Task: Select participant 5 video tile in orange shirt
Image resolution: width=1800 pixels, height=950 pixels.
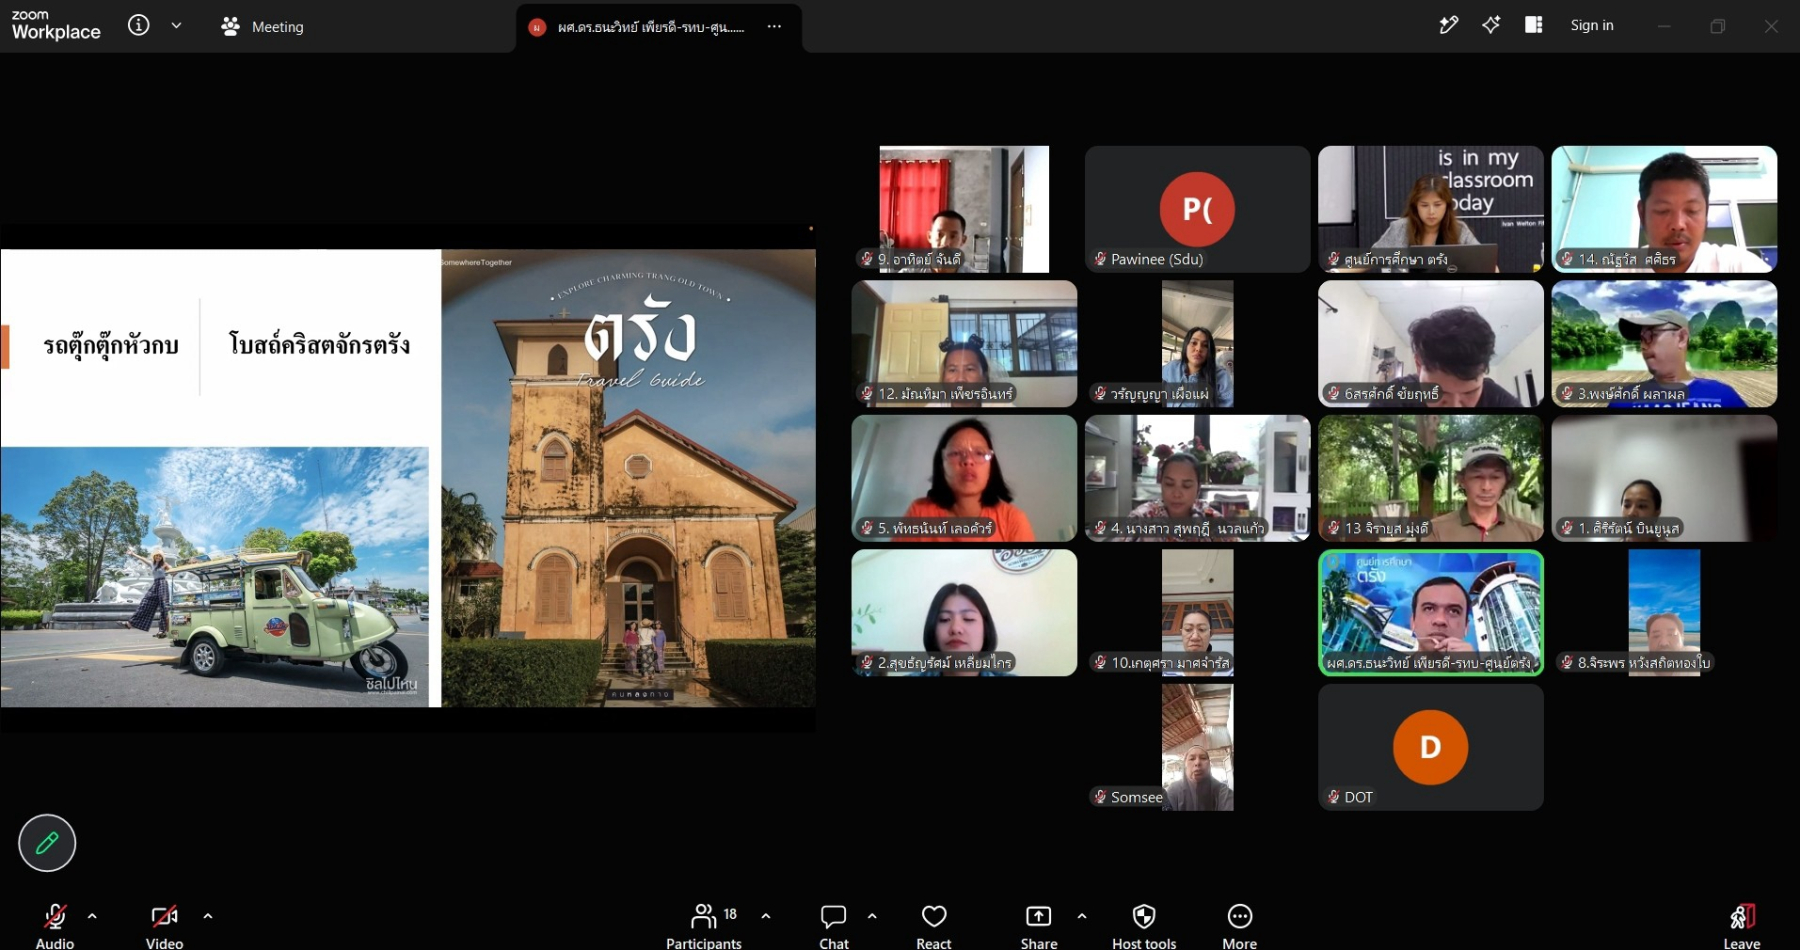Action: tap(964, 478)
